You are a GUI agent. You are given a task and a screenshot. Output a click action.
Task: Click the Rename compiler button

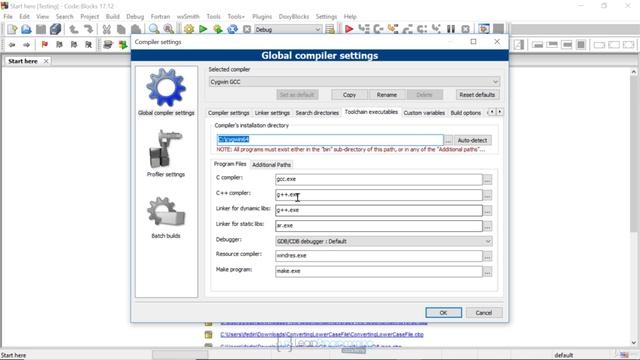point(387,95)
